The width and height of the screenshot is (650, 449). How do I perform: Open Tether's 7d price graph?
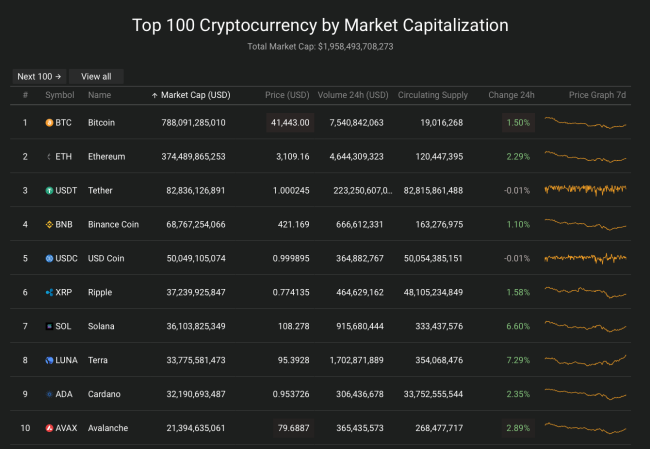pos(585,190)
